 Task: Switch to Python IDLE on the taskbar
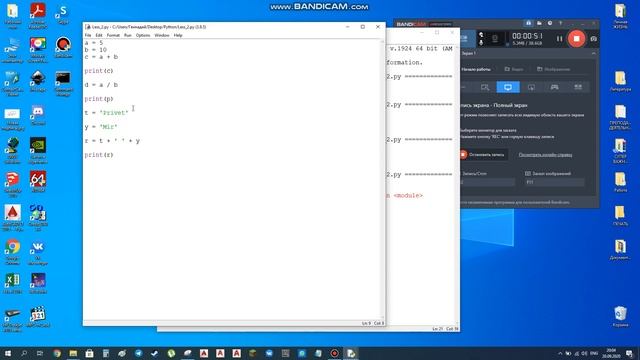click(351, 353)
